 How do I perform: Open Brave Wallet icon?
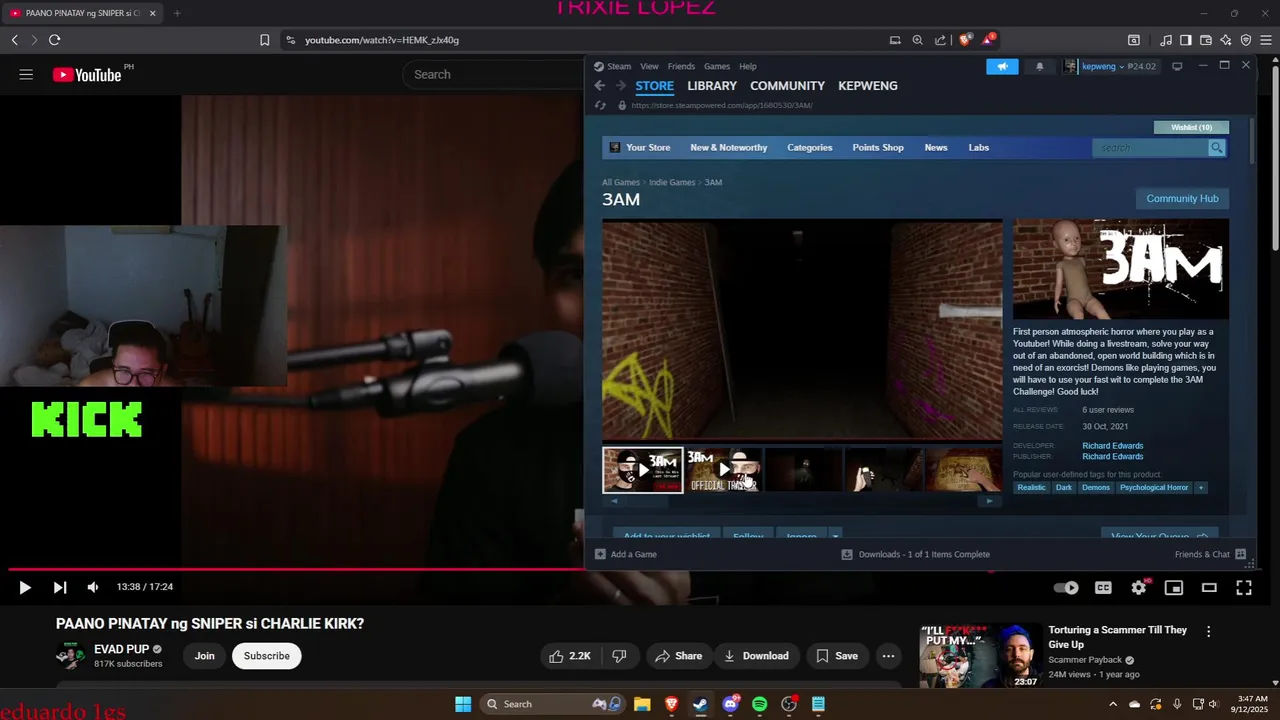1205,40
